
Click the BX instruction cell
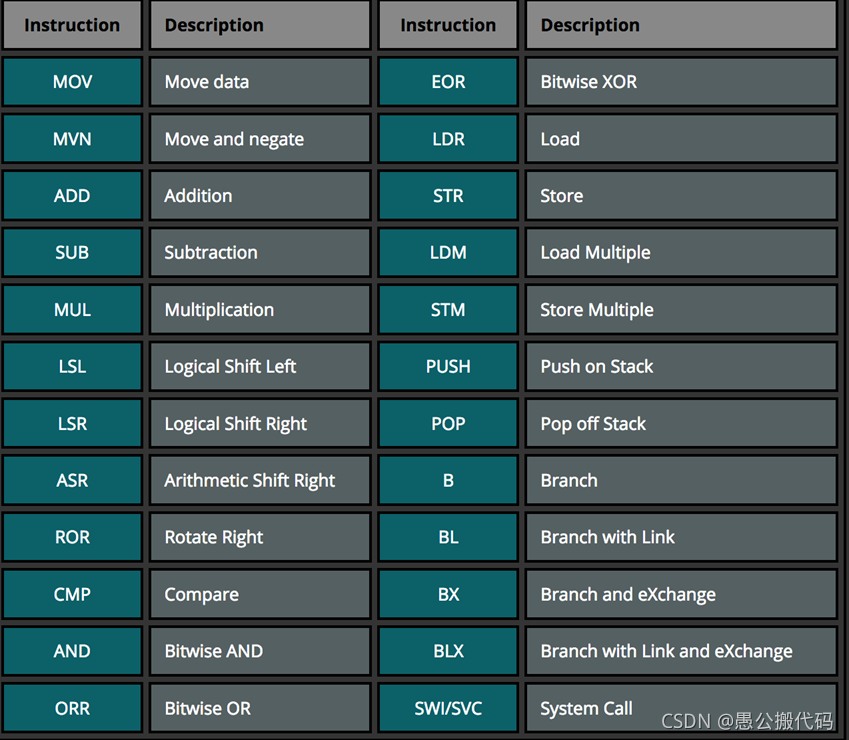click(448, 594)
